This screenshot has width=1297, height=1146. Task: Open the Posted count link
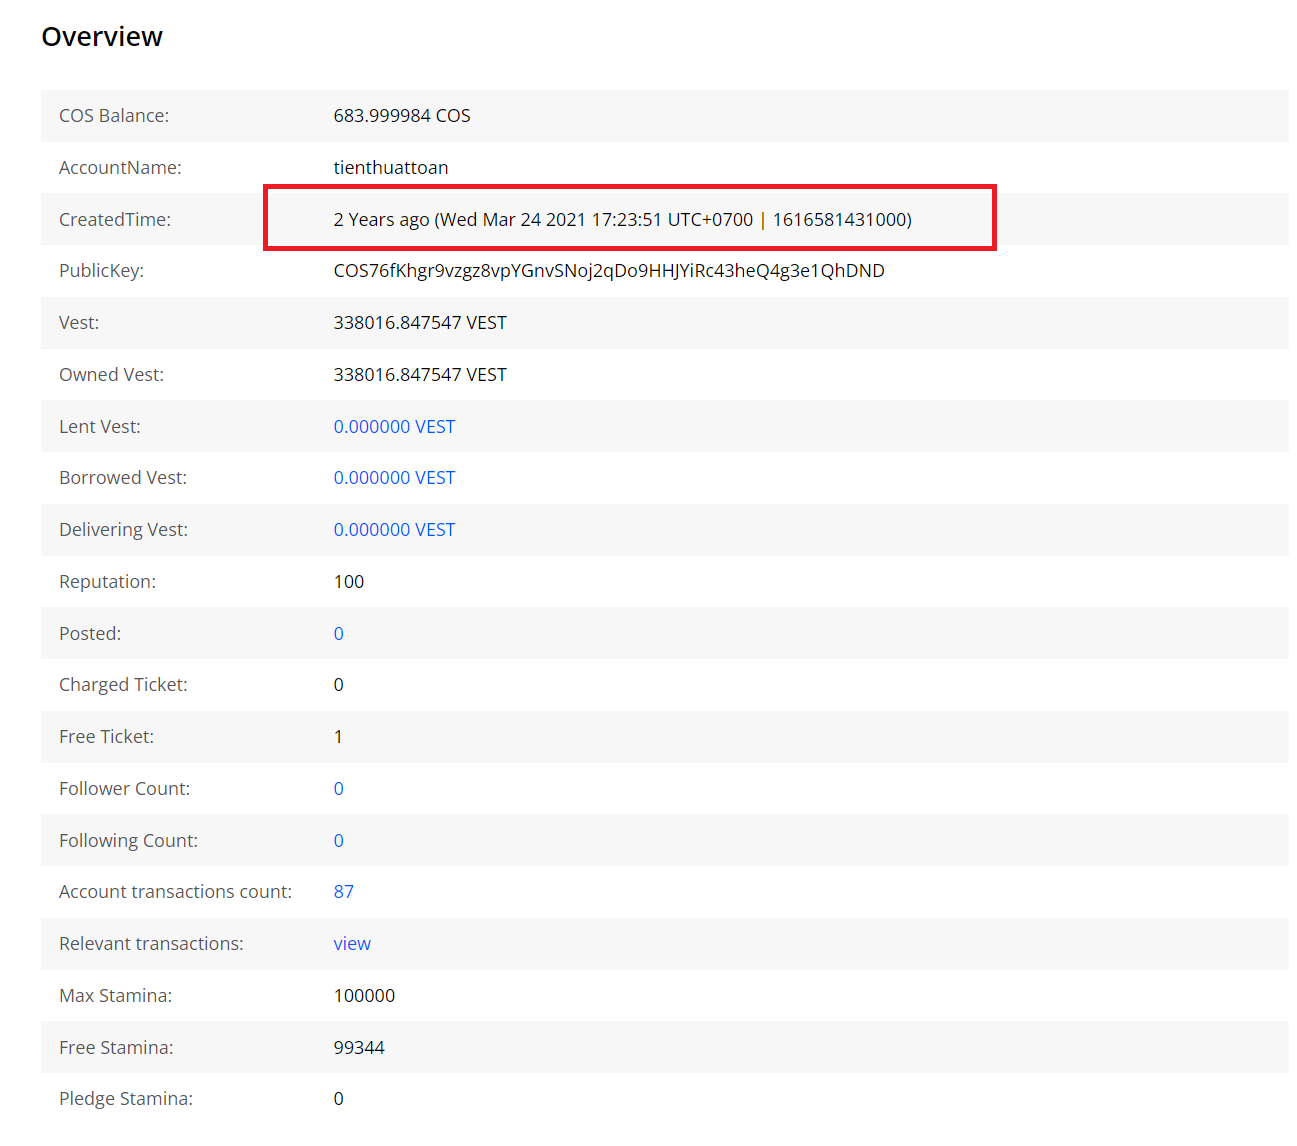point(339,634)
